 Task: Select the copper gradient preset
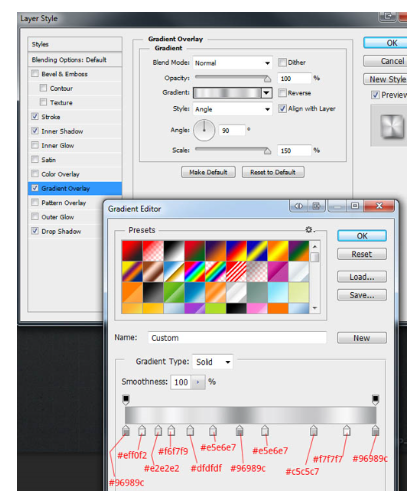coord(153,271)
